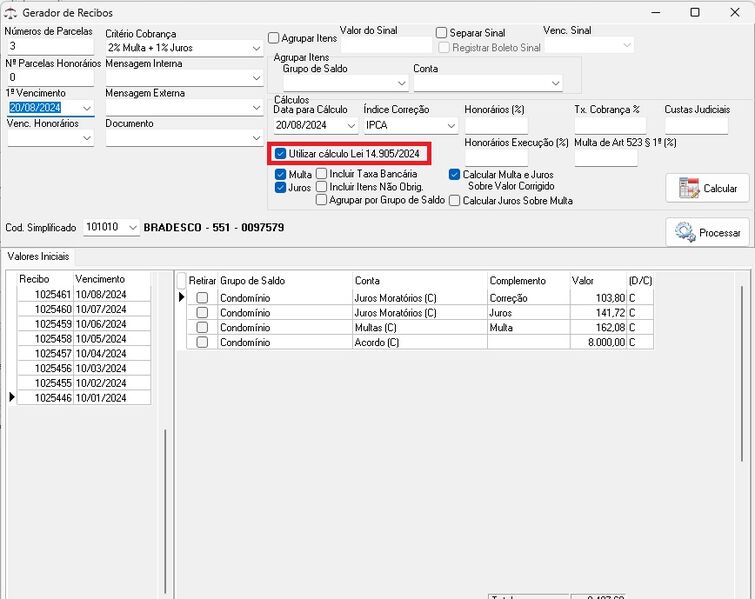Viewport: 755px width, 599px height.
Task: Open the Cod. Simplificado 101010 dropdown
Action: coord(131,228)
